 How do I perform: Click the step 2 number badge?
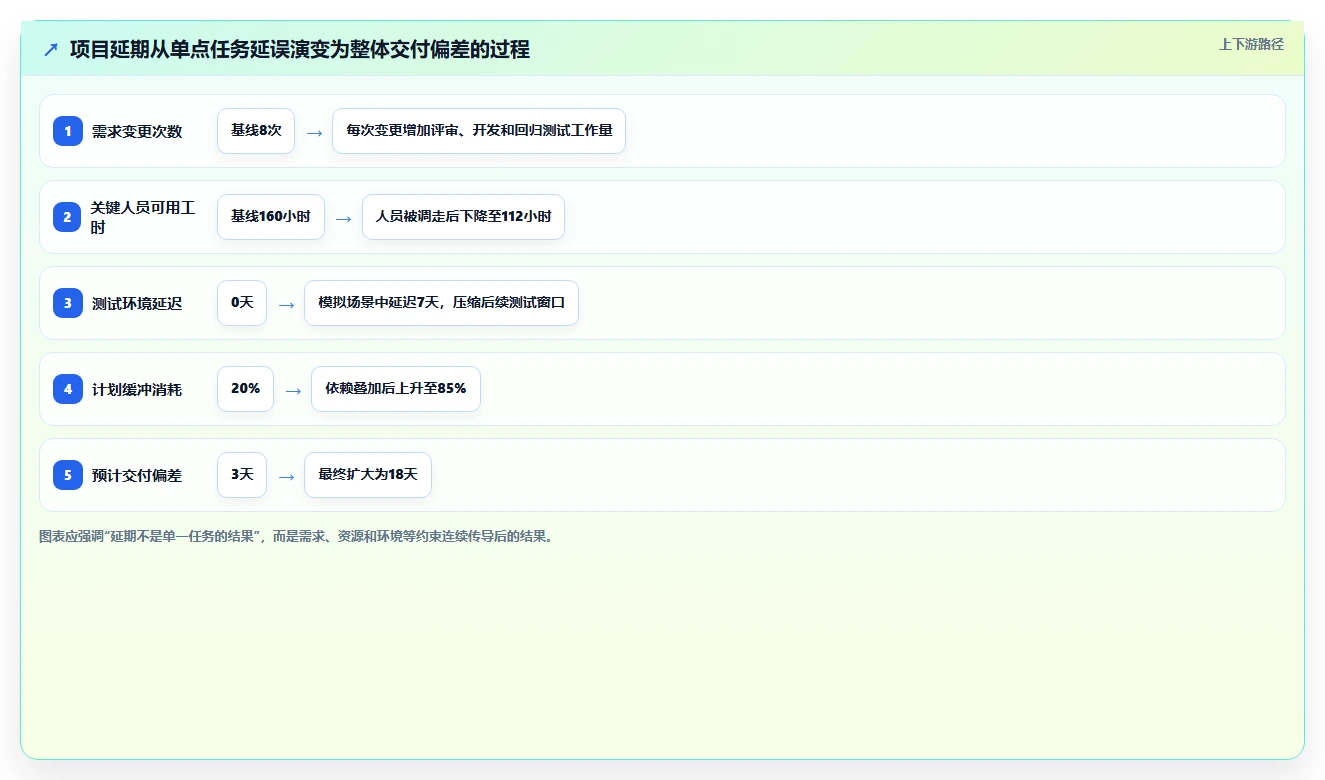click(68, 217)
